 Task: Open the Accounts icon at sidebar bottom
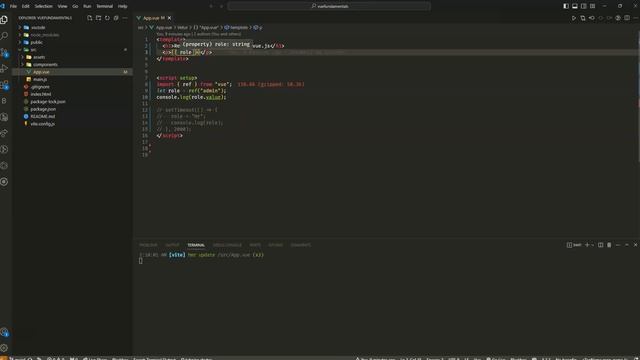pos(4,332)
